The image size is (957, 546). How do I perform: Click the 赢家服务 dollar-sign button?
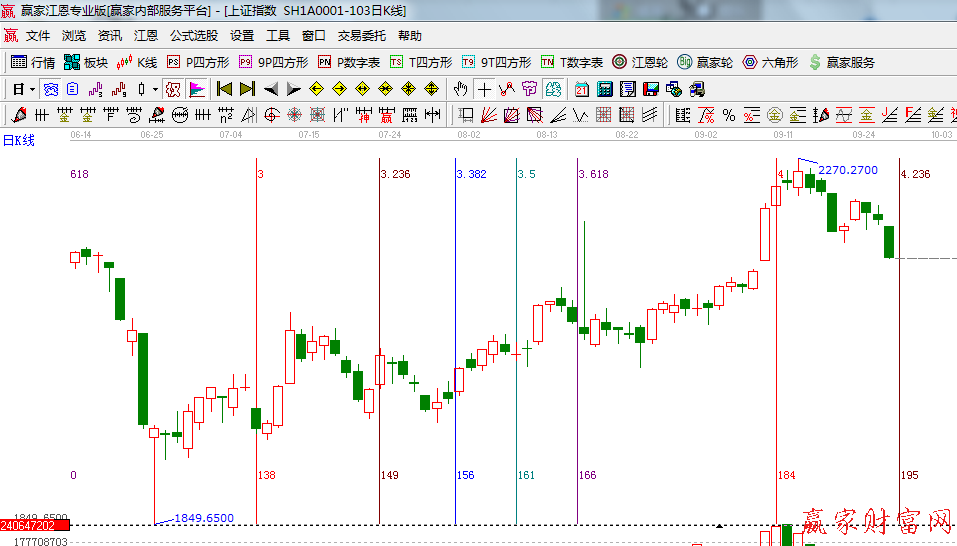tap(841, 62)
